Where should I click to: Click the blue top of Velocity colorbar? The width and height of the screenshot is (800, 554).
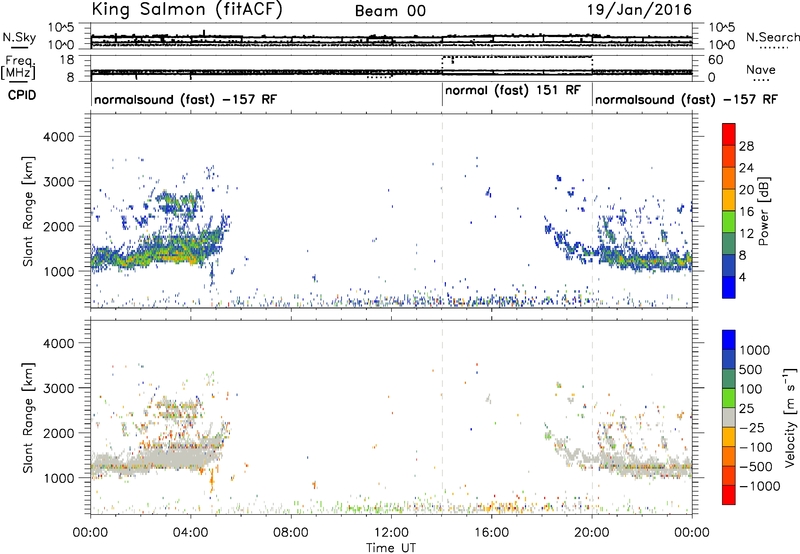tap(729, 340)
